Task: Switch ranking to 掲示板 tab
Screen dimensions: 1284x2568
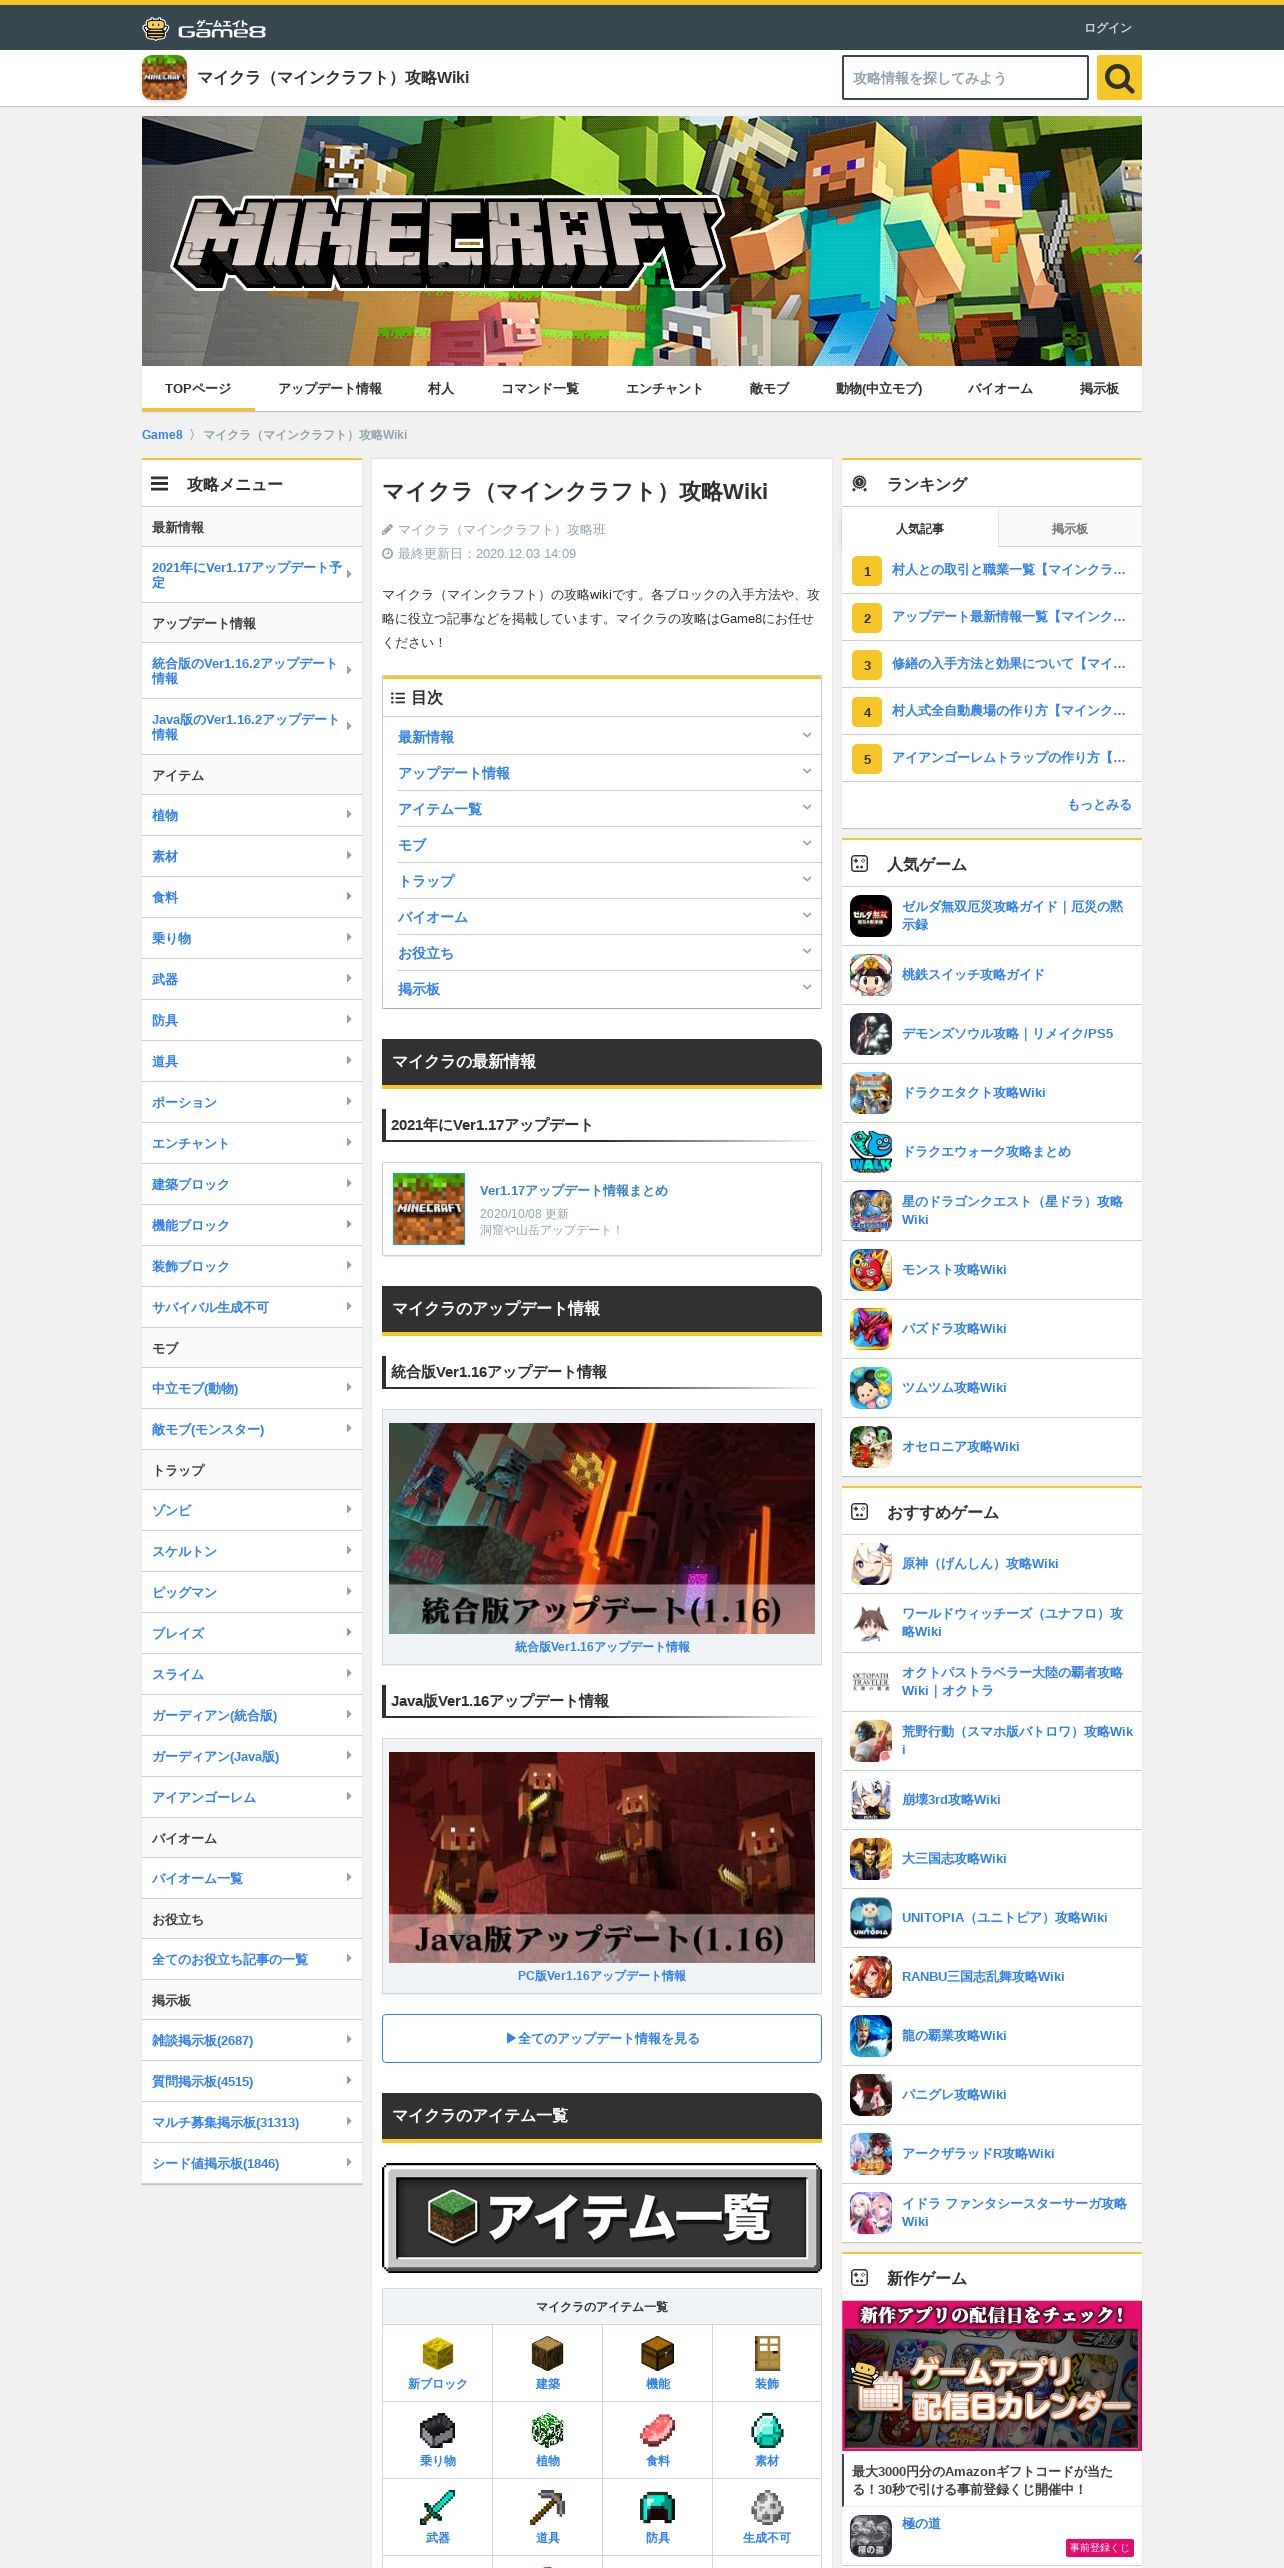Action: pos(1070,528)
